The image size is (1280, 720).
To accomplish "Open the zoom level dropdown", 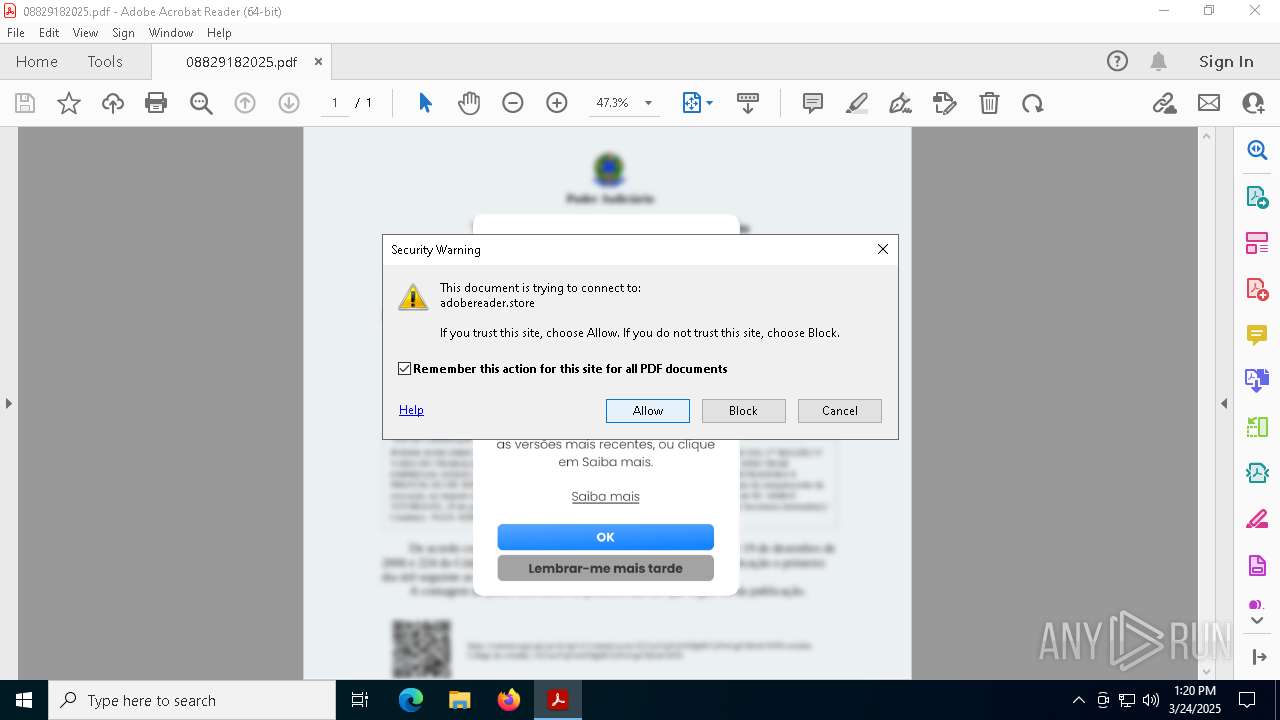I will point(648,103).
